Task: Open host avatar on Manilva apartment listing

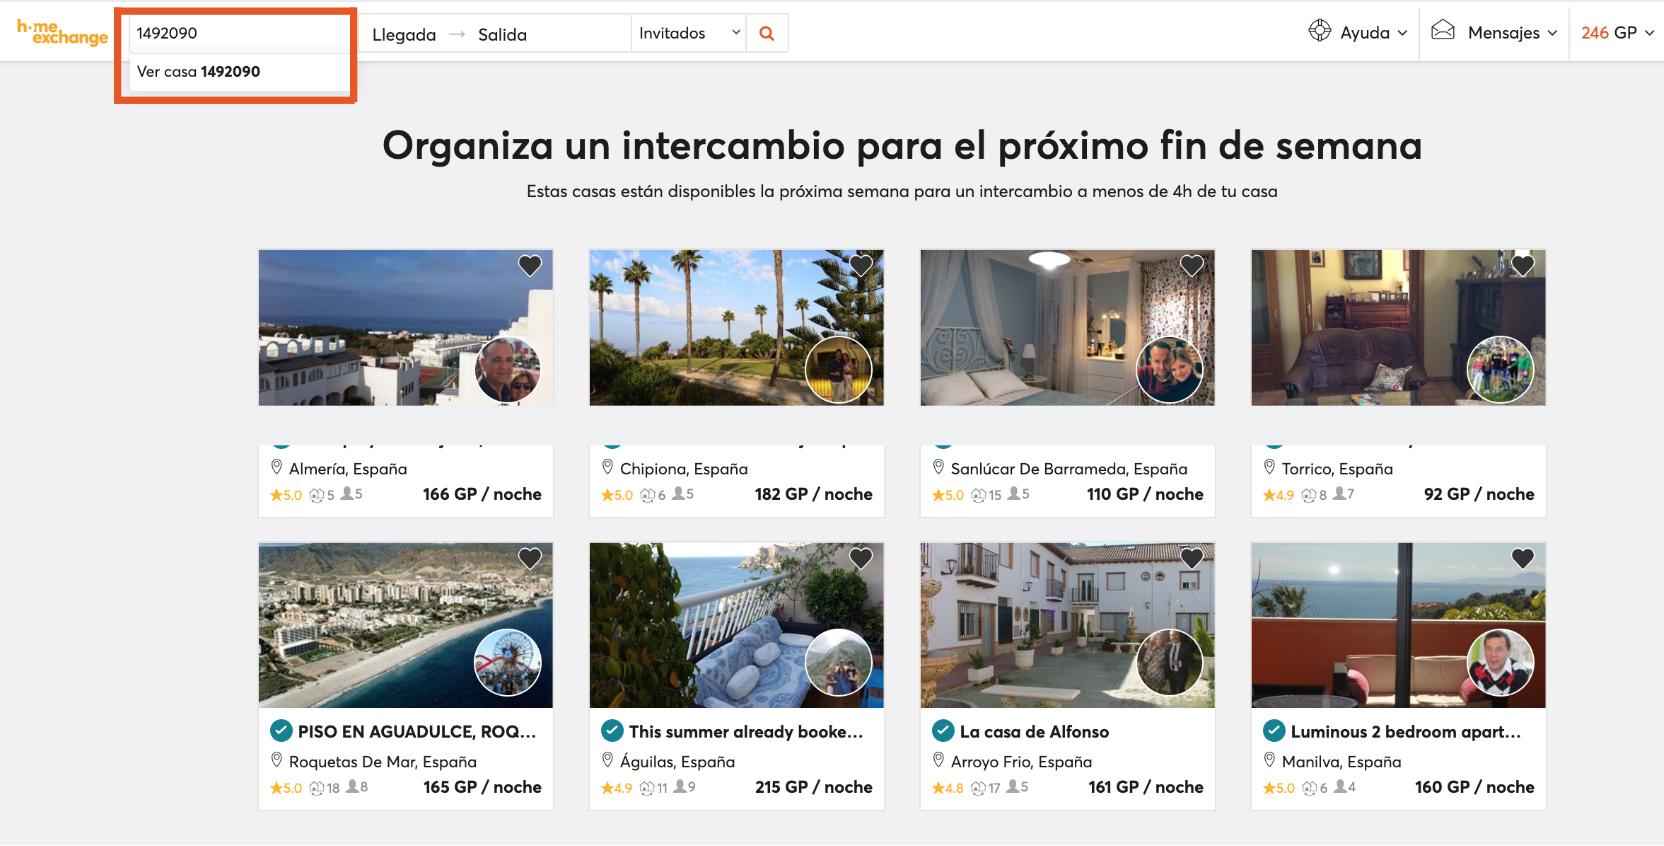Action: 1500,662
